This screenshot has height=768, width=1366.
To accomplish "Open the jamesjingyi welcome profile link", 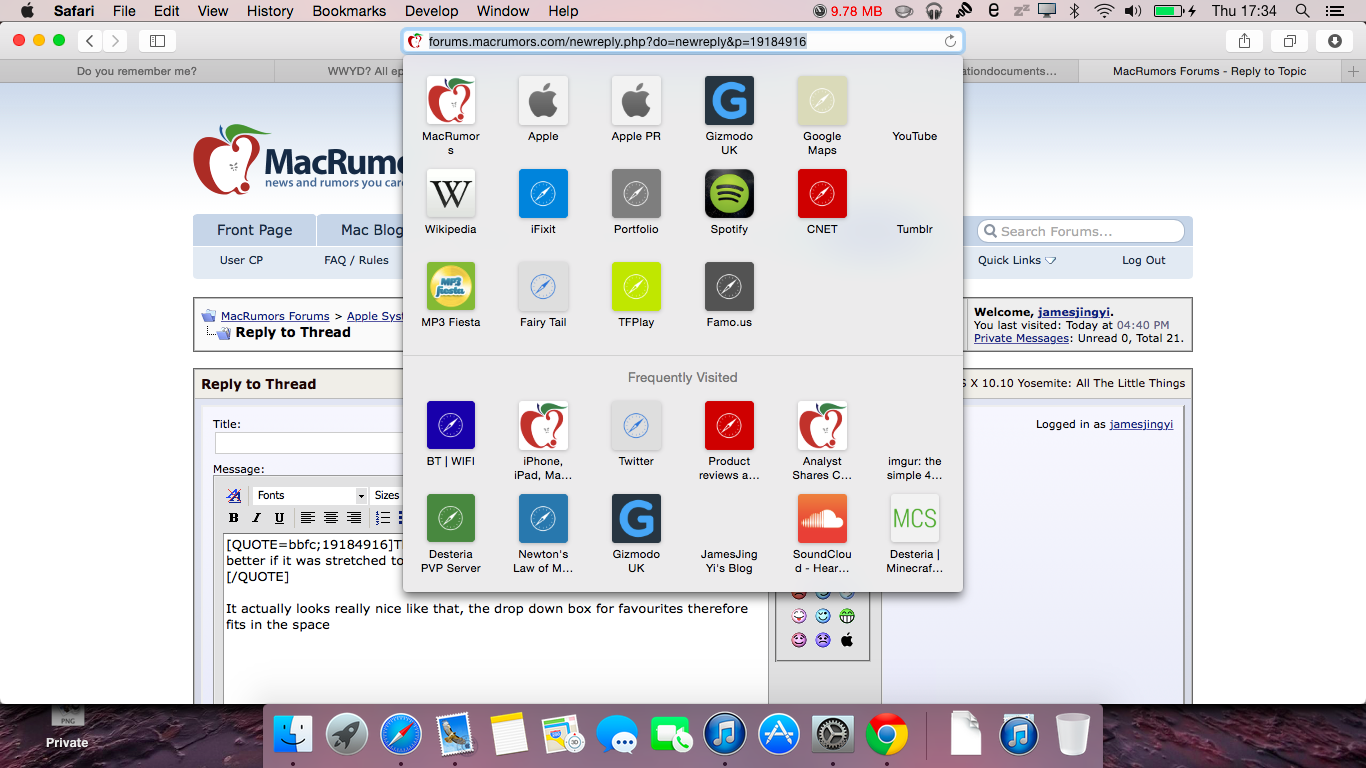I will click(1074, 312).
